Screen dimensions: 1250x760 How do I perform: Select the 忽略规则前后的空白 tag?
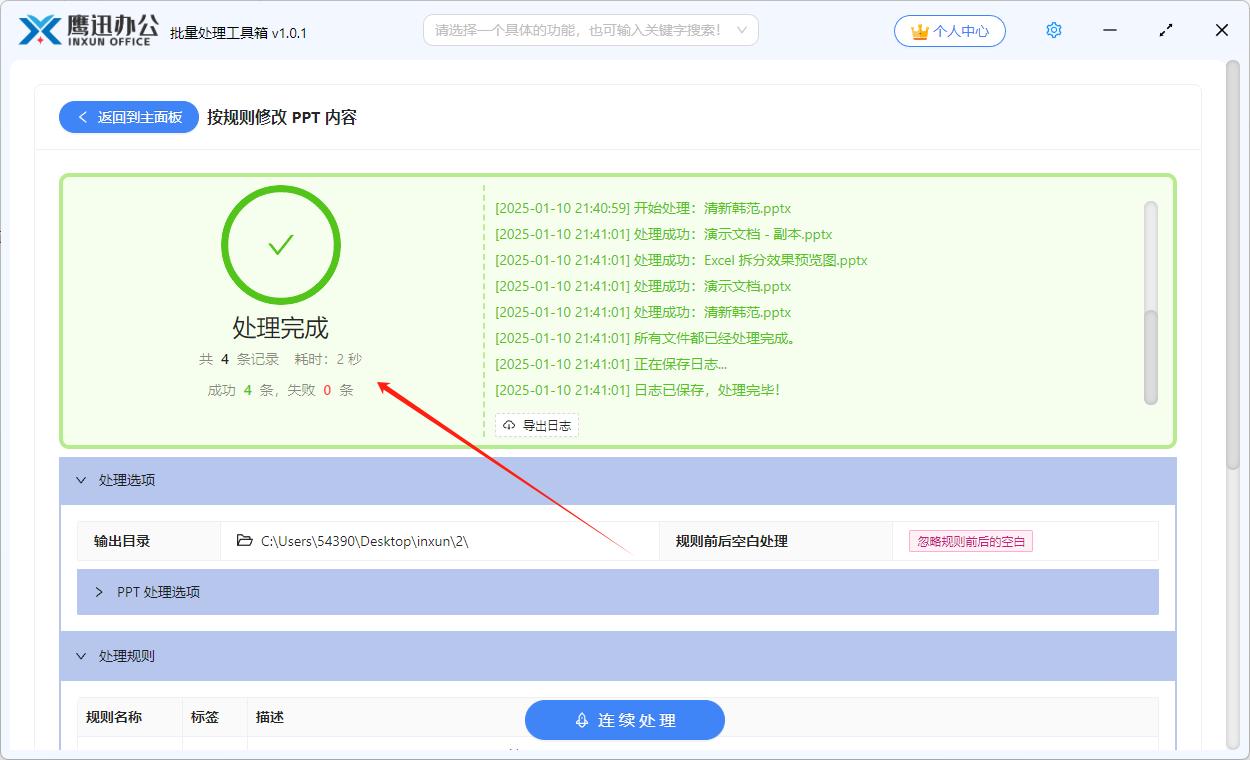(x=970, y=541)
